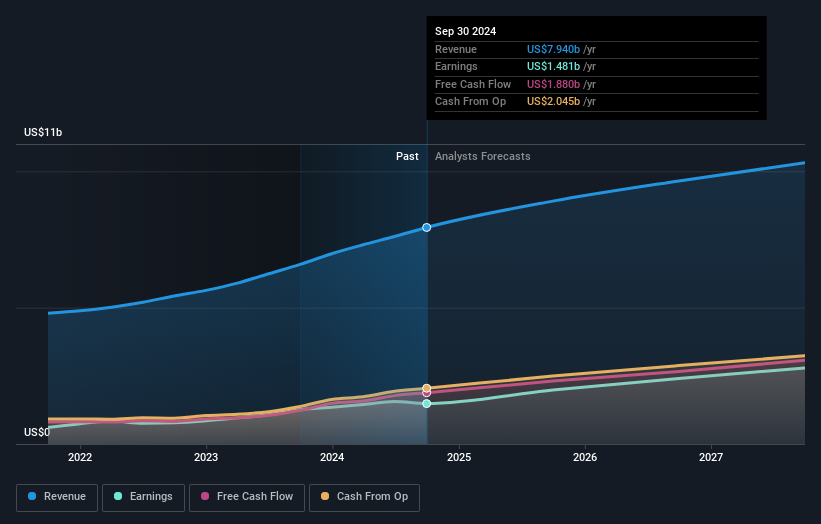
Task: Click the 2025 x-axis label
Action: (x=459, y=458)
